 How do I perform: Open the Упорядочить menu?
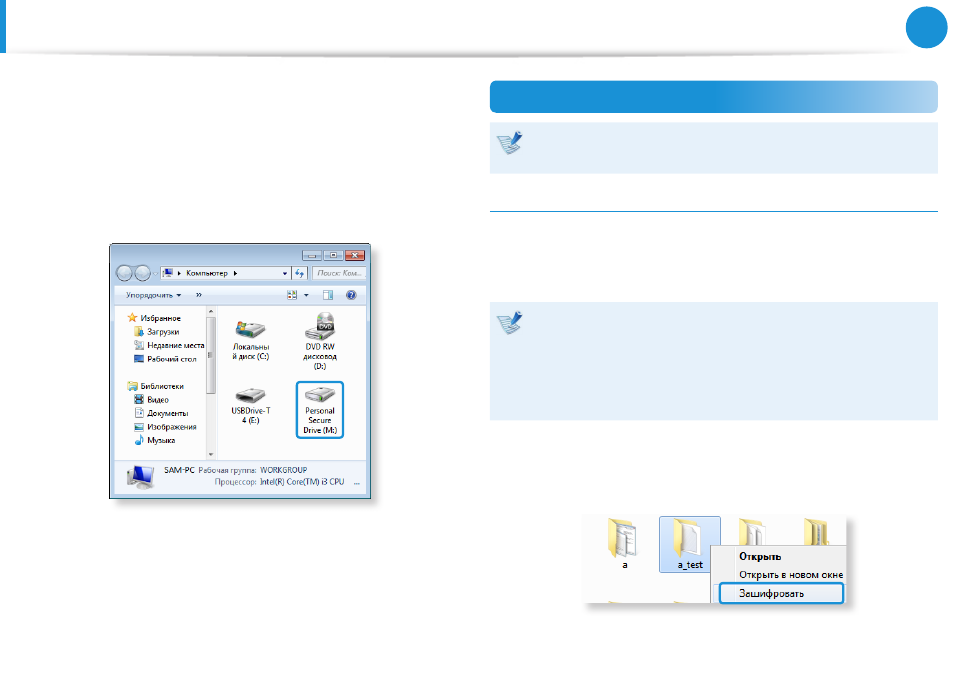pyautogui.click(x=153, y=295)
